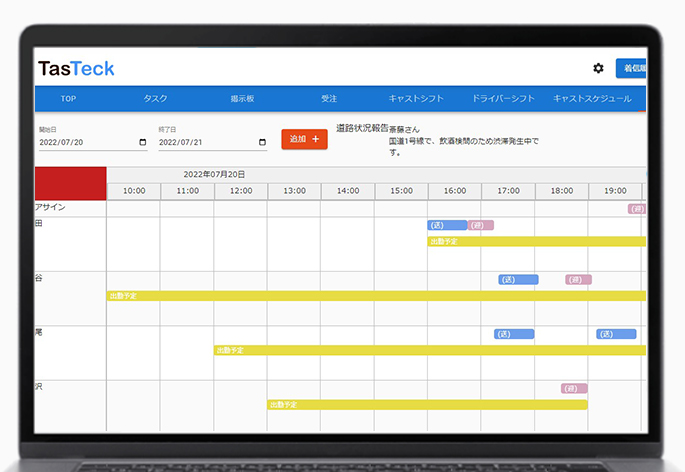Switch to ドライバーシフト tab

(503, 99)
